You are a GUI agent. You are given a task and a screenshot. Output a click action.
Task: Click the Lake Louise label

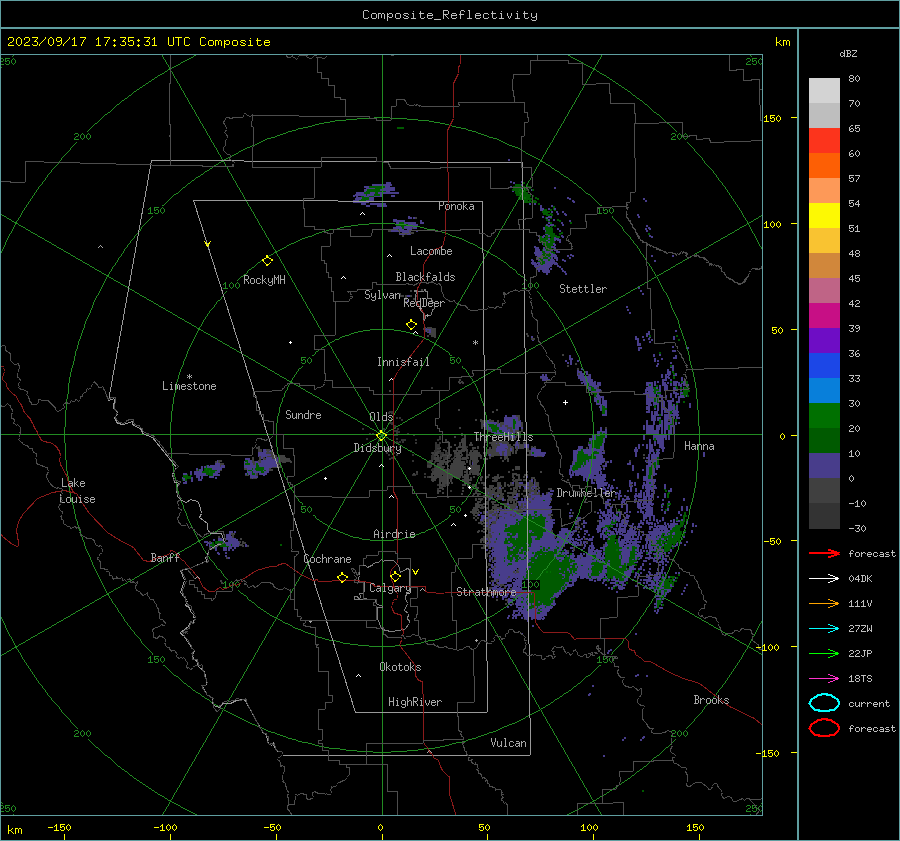[77, 491]
